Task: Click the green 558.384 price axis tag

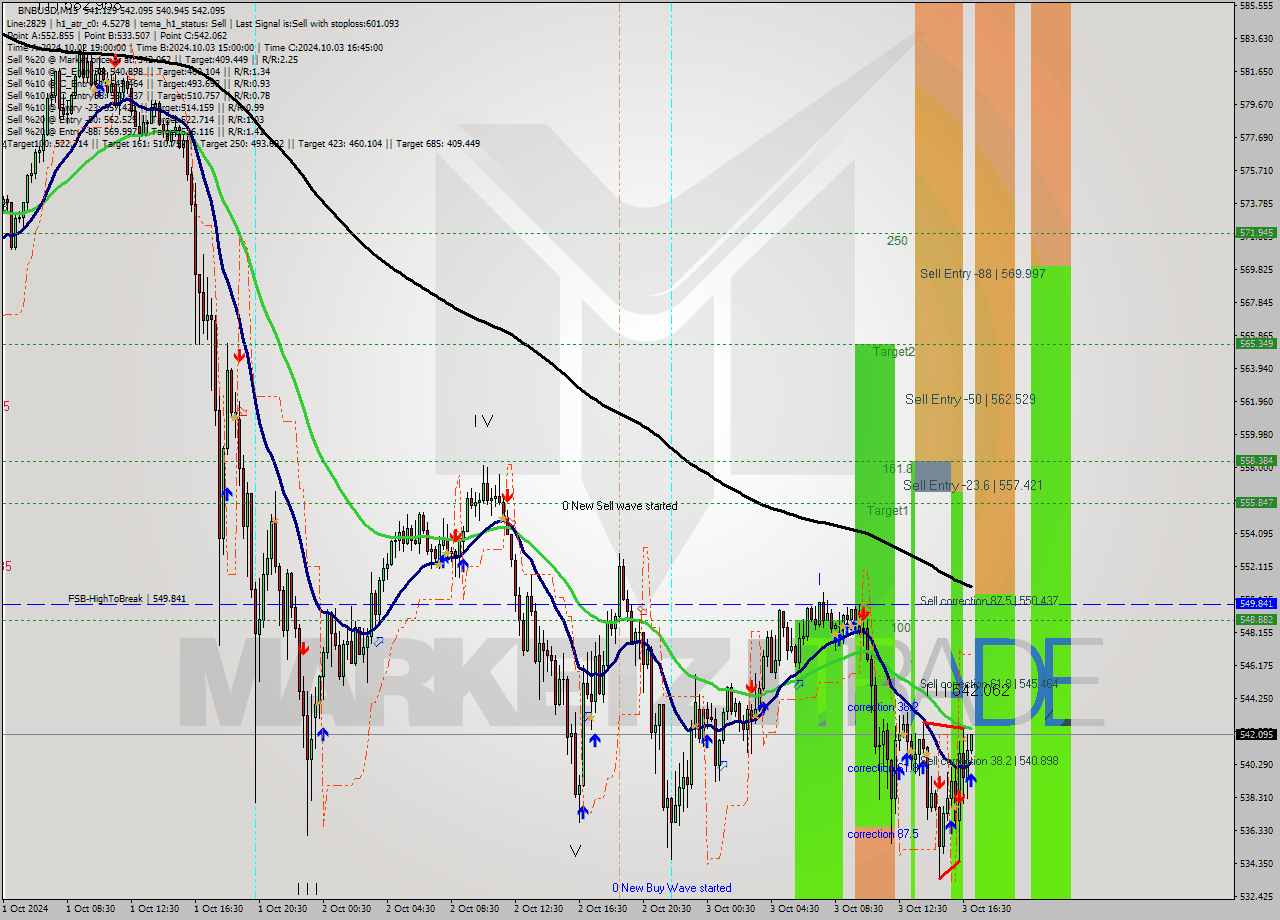Action: (1257, 461)
